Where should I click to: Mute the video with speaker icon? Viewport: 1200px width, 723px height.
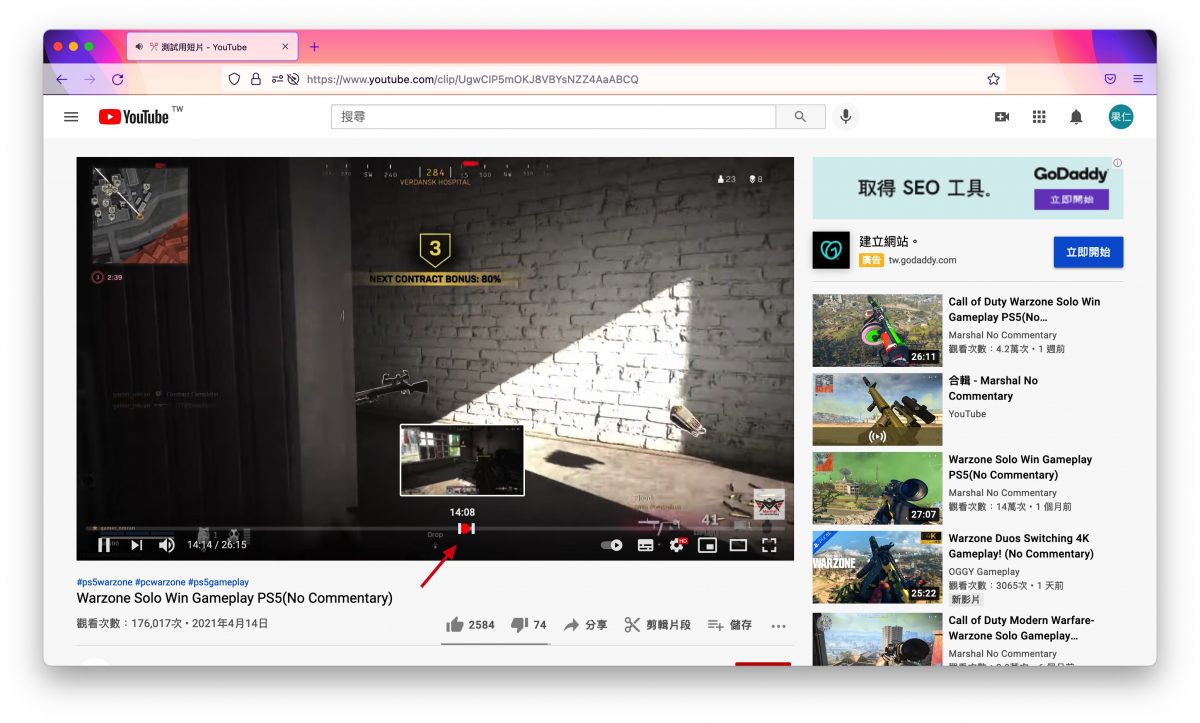[x=167, y=545]
